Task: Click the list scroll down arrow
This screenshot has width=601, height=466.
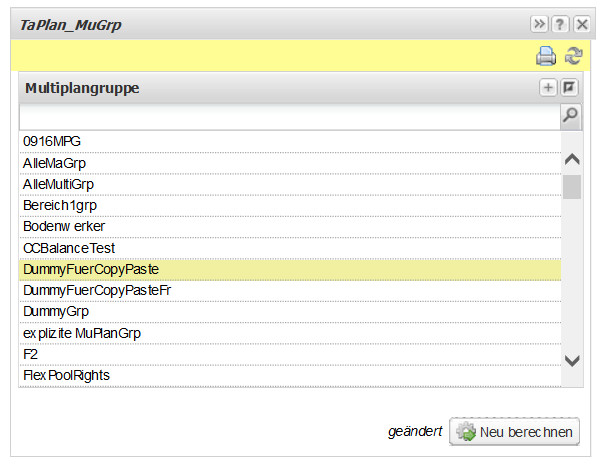Action: pos(572,360)
